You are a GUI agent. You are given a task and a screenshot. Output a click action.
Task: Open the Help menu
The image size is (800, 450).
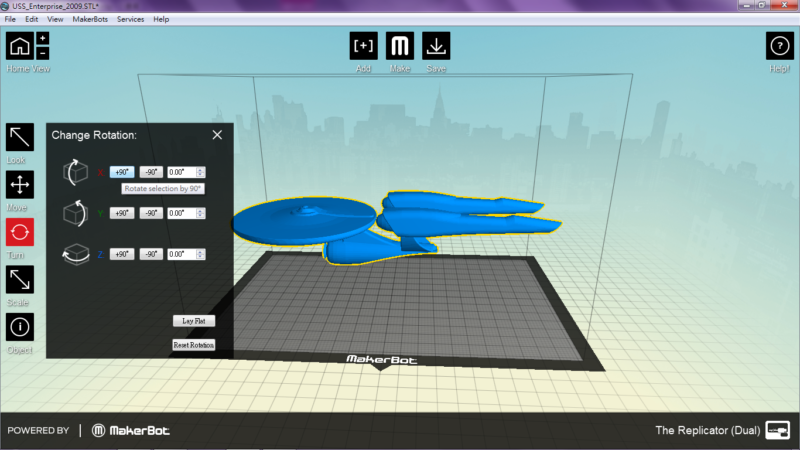(161, 19)
